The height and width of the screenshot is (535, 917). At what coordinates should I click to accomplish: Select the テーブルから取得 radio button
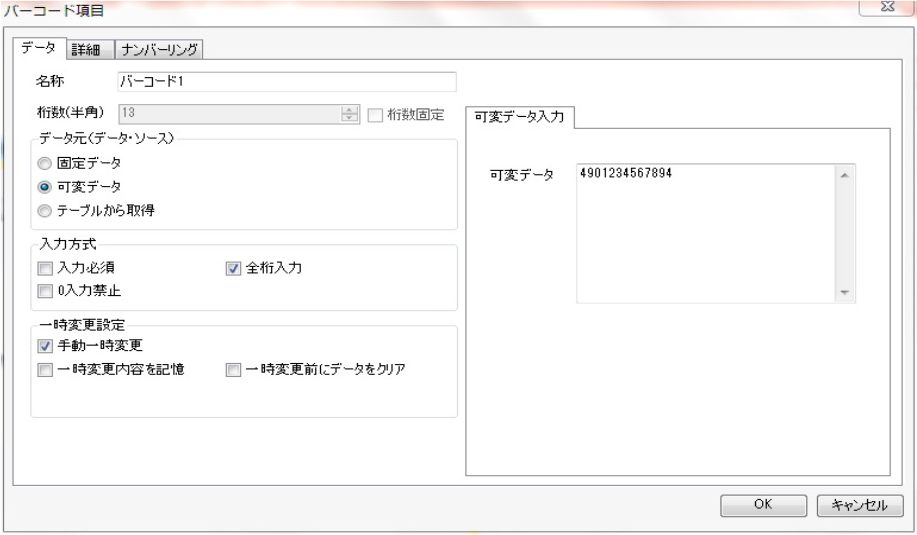tap(44, 210)
